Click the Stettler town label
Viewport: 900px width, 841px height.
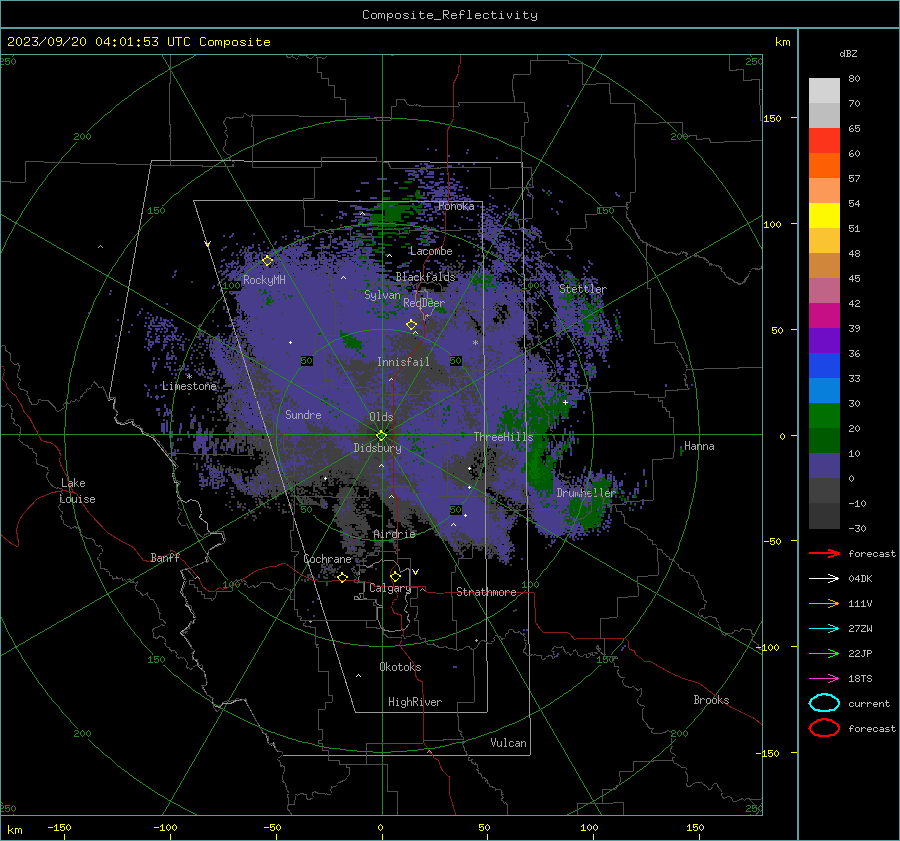click(583, 289)
